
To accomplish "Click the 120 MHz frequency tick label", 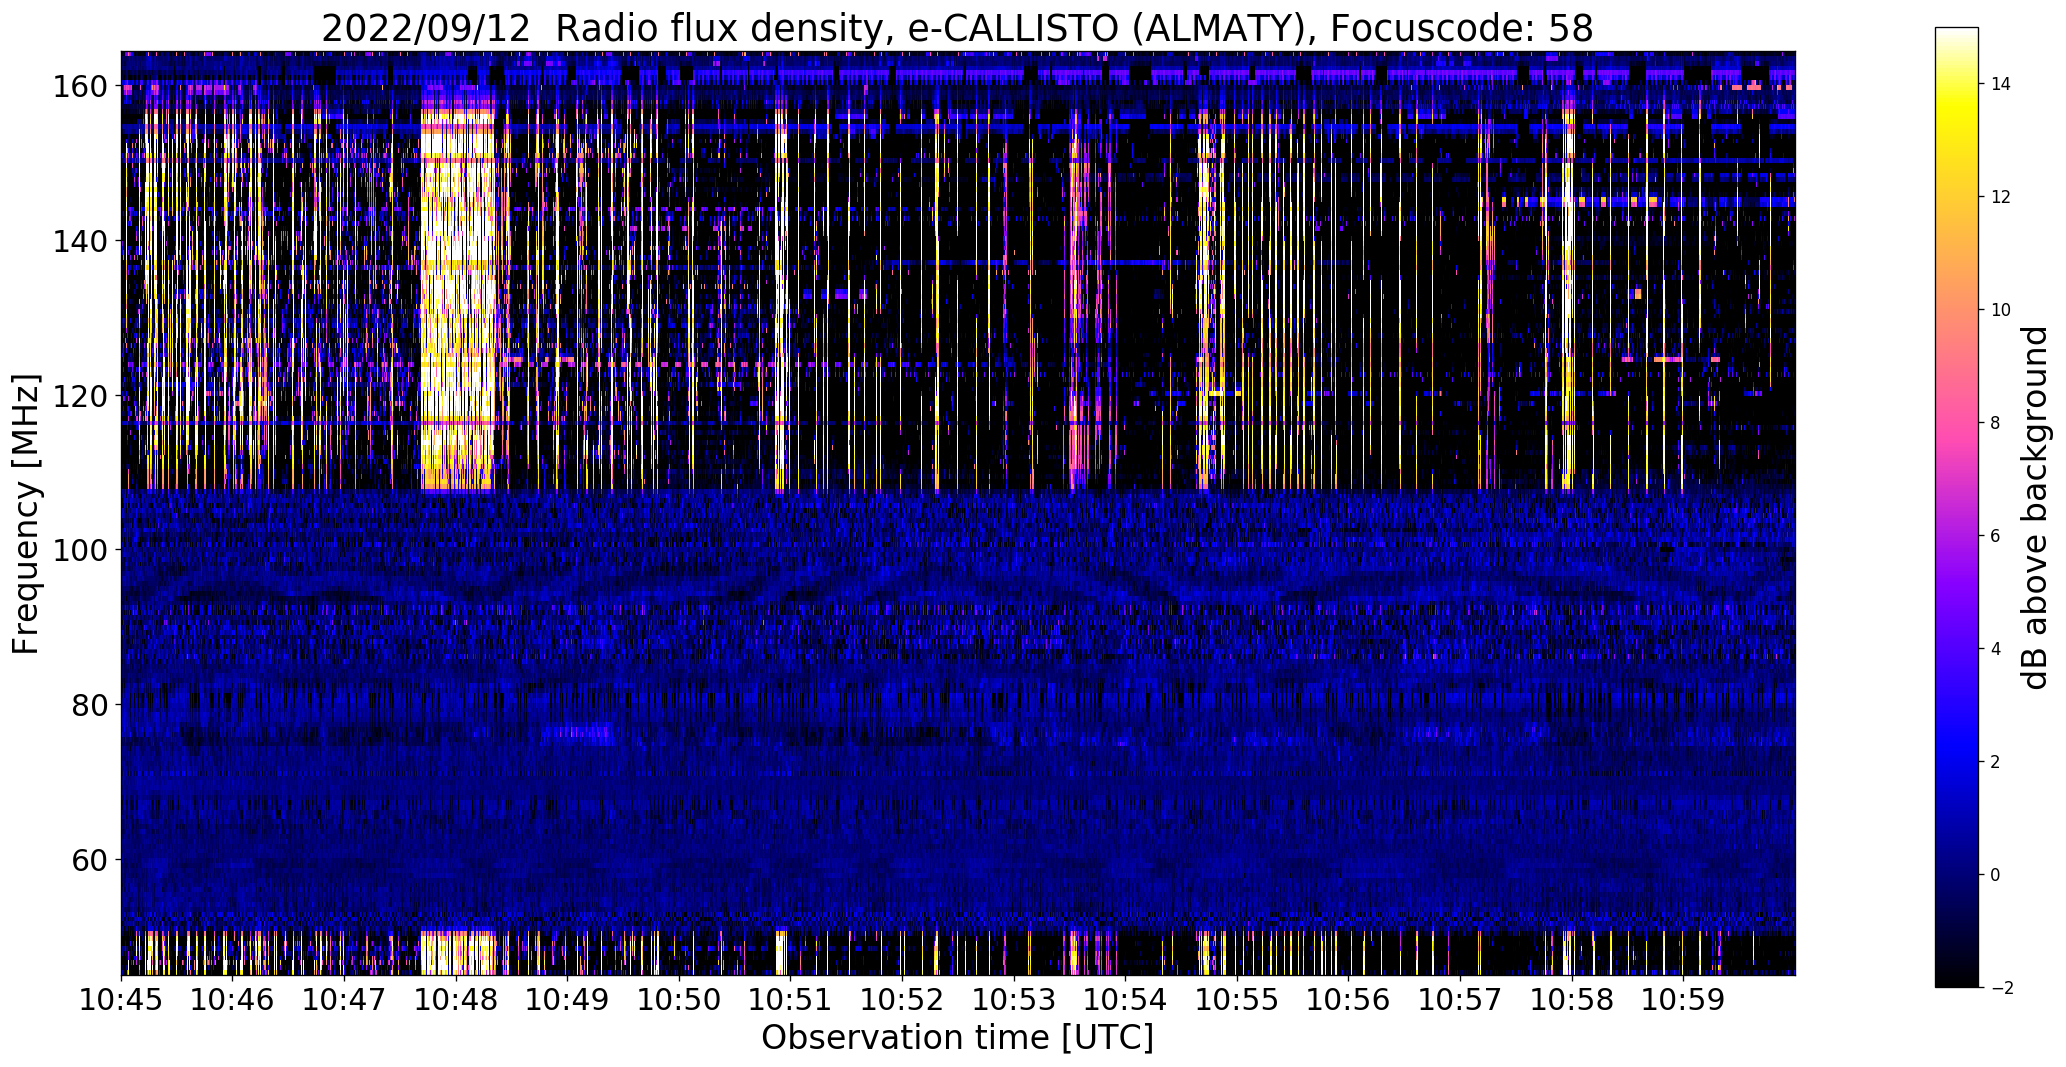I will [80, 396].
